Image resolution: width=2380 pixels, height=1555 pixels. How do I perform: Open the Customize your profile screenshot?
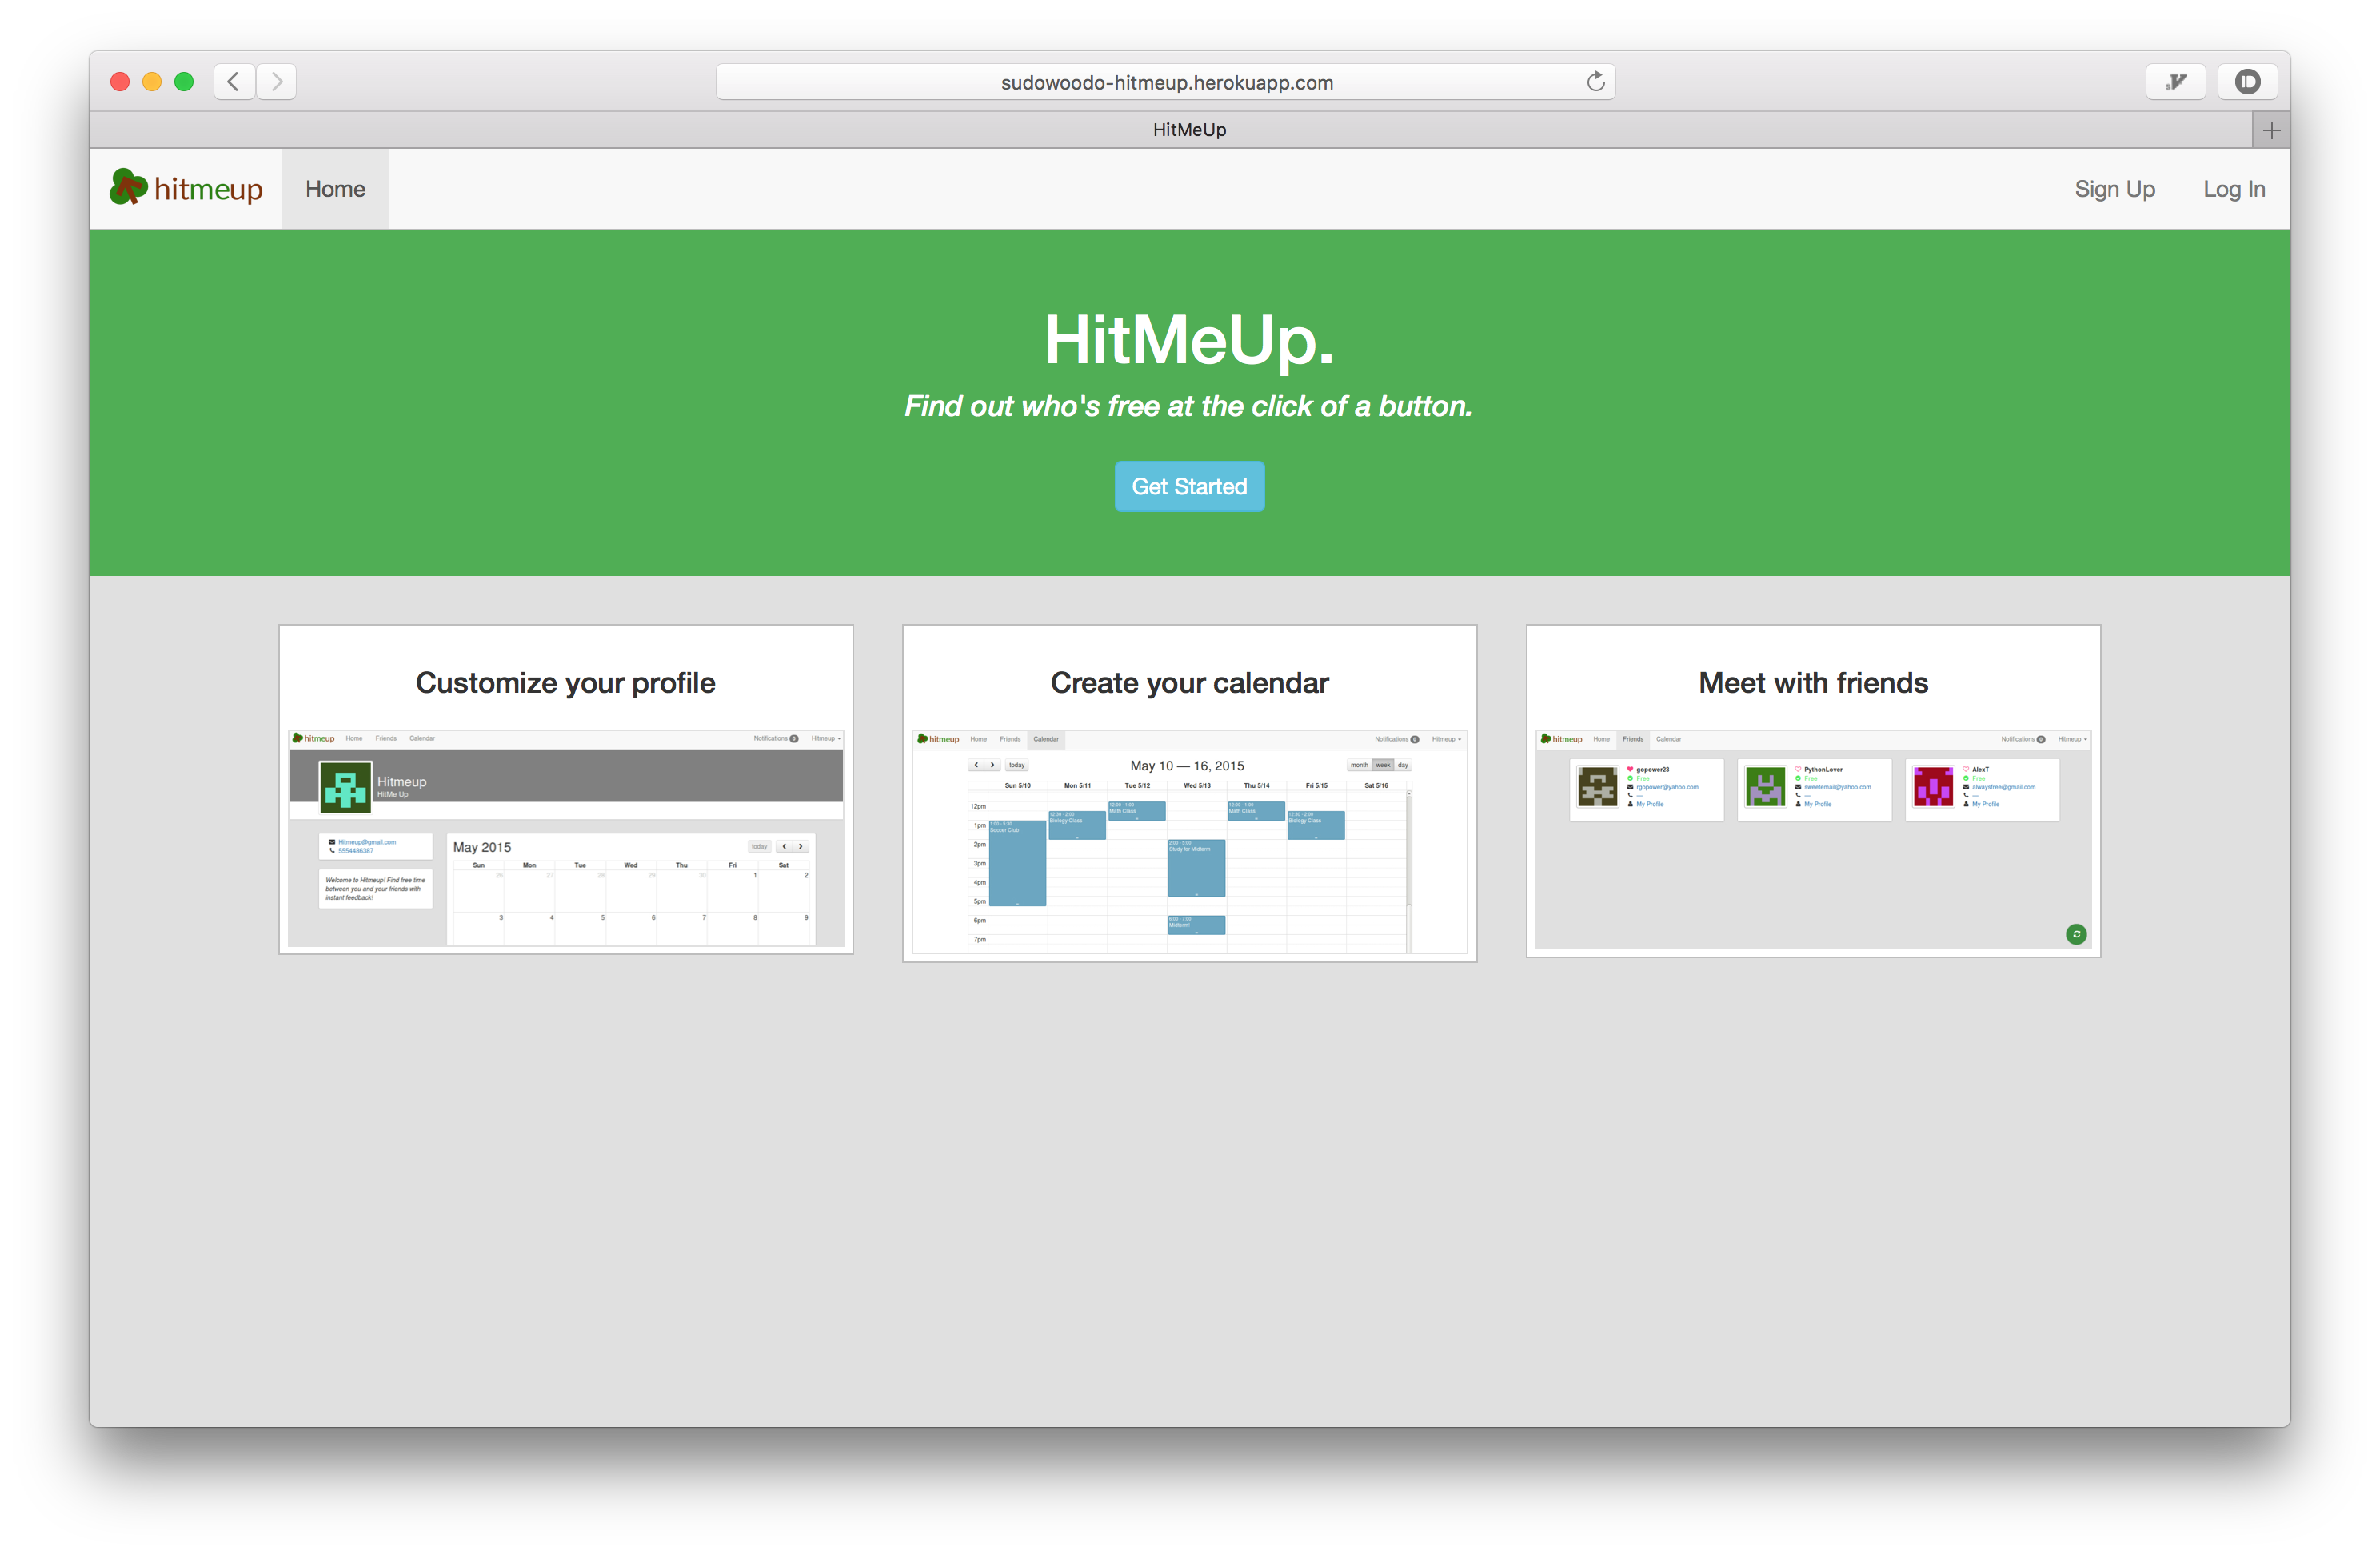[x=566, y=838]
